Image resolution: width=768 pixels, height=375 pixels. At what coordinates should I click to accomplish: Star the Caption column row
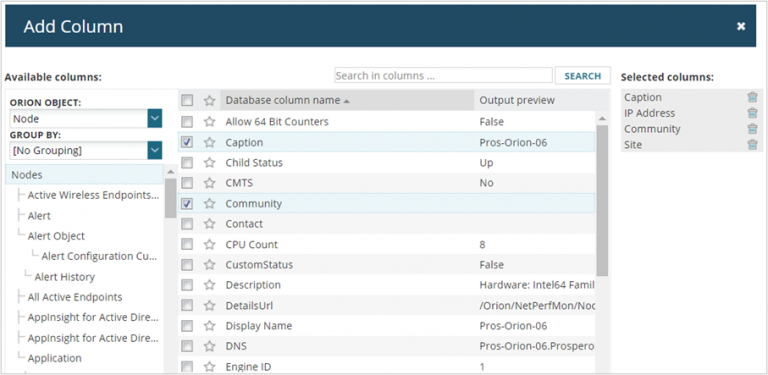pos(210,142)
